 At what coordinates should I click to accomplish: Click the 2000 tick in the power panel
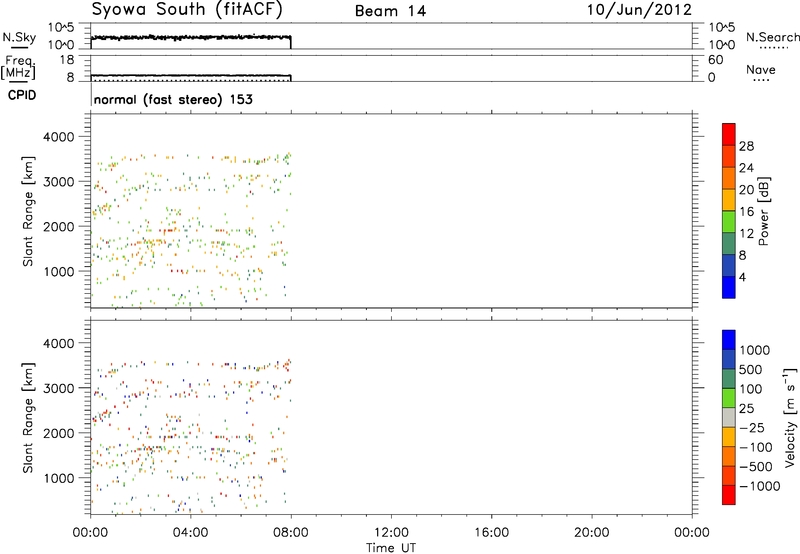coord(59,227)
